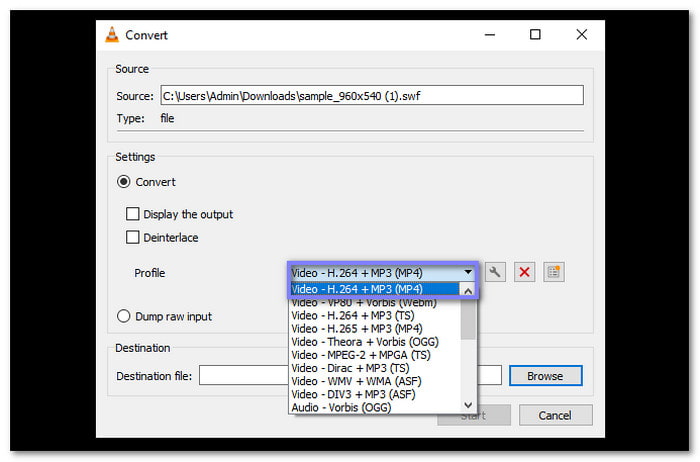700x462 pixels.
Task: Select the Convert radio button
Action: tap(124, 182)
